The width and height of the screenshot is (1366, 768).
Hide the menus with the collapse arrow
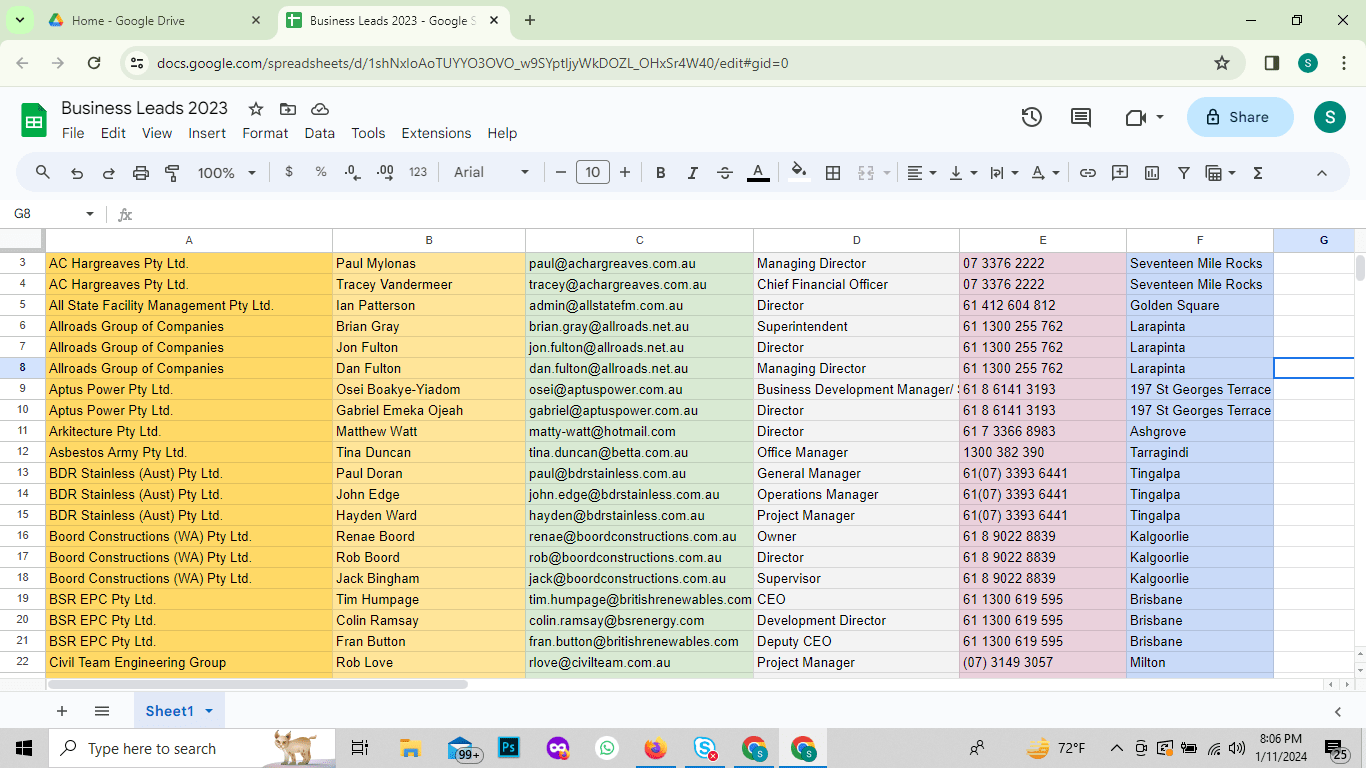click(1322, 173)
